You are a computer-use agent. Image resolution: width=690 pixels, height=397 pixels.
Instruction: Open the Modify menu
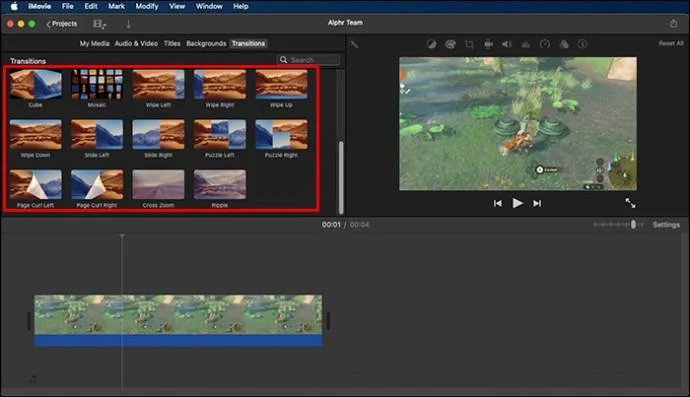pos(147,6)
